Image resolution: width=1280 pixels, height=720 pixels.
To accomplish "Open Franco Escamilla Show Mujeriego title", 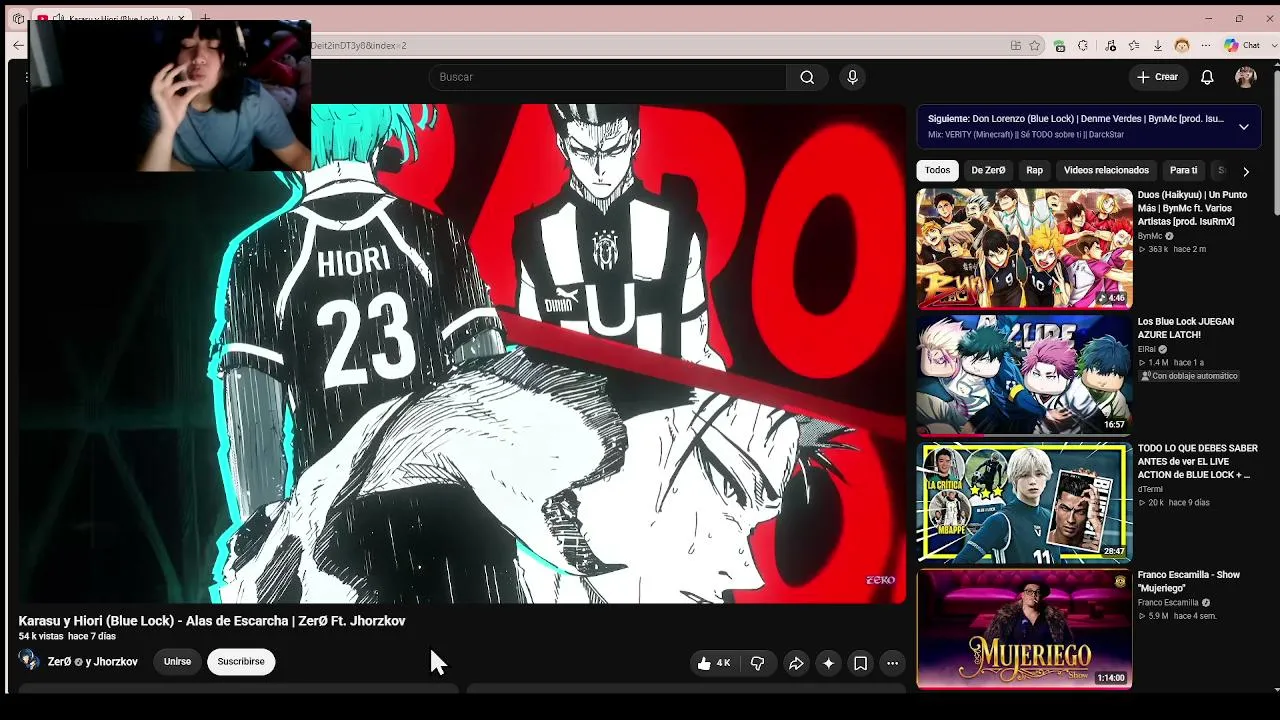I will point(1188,581).
